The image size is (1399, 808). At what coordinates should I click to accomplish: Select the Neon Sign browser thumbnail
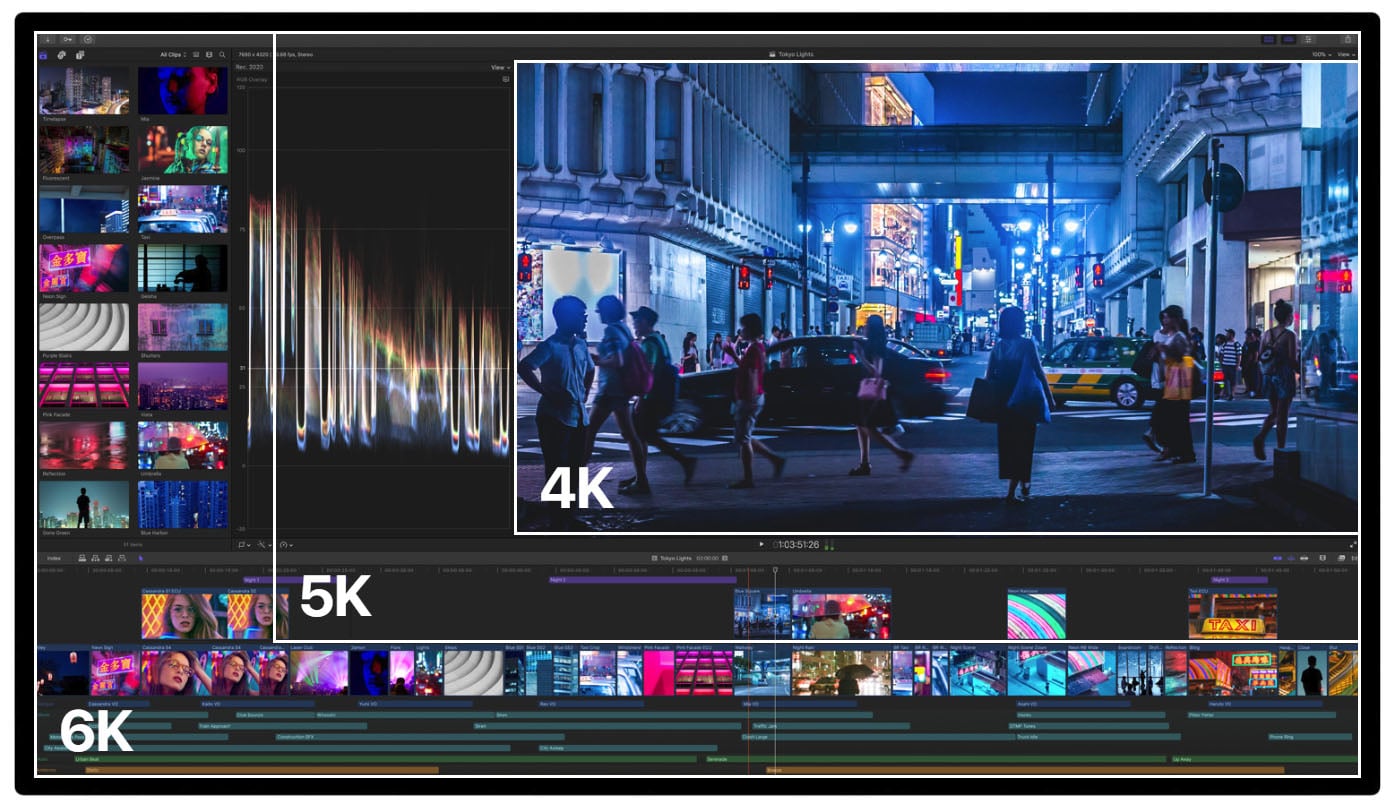coord(84,268)
